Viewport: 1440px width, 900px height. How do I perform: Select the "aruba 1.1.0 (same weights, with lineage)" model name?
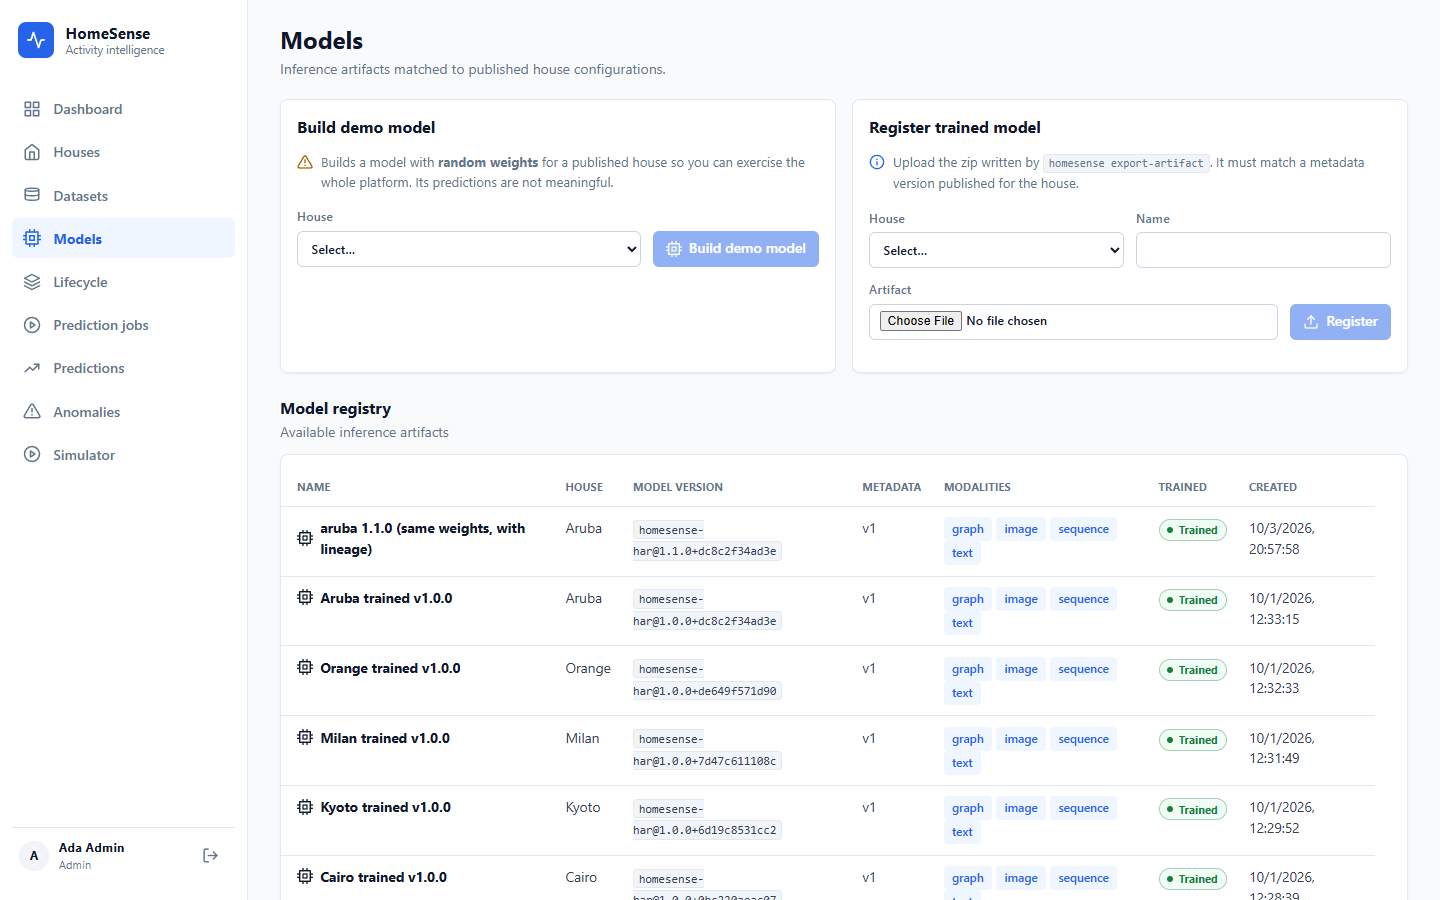(x=423, y=539)
